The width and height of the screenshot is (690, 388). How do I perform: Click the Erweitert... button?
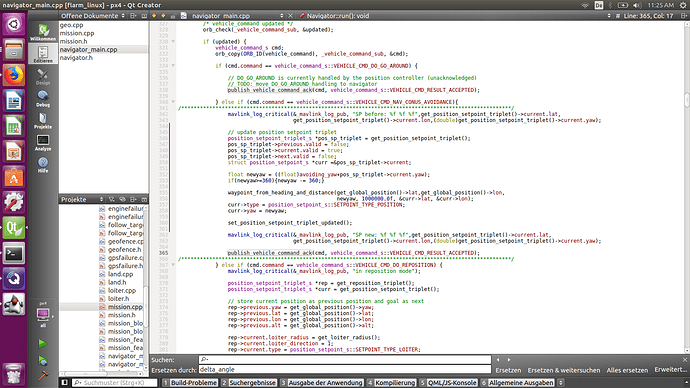pyautogui.click(x=671, y=370)
